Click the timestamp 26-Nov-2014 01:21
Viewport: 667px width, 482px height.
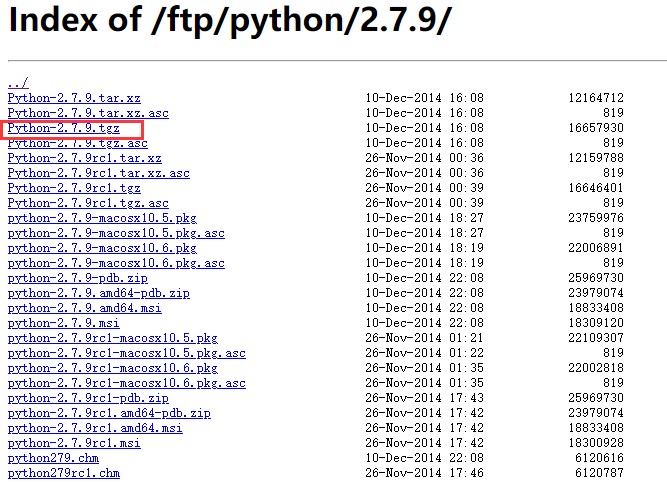point(425,338)
